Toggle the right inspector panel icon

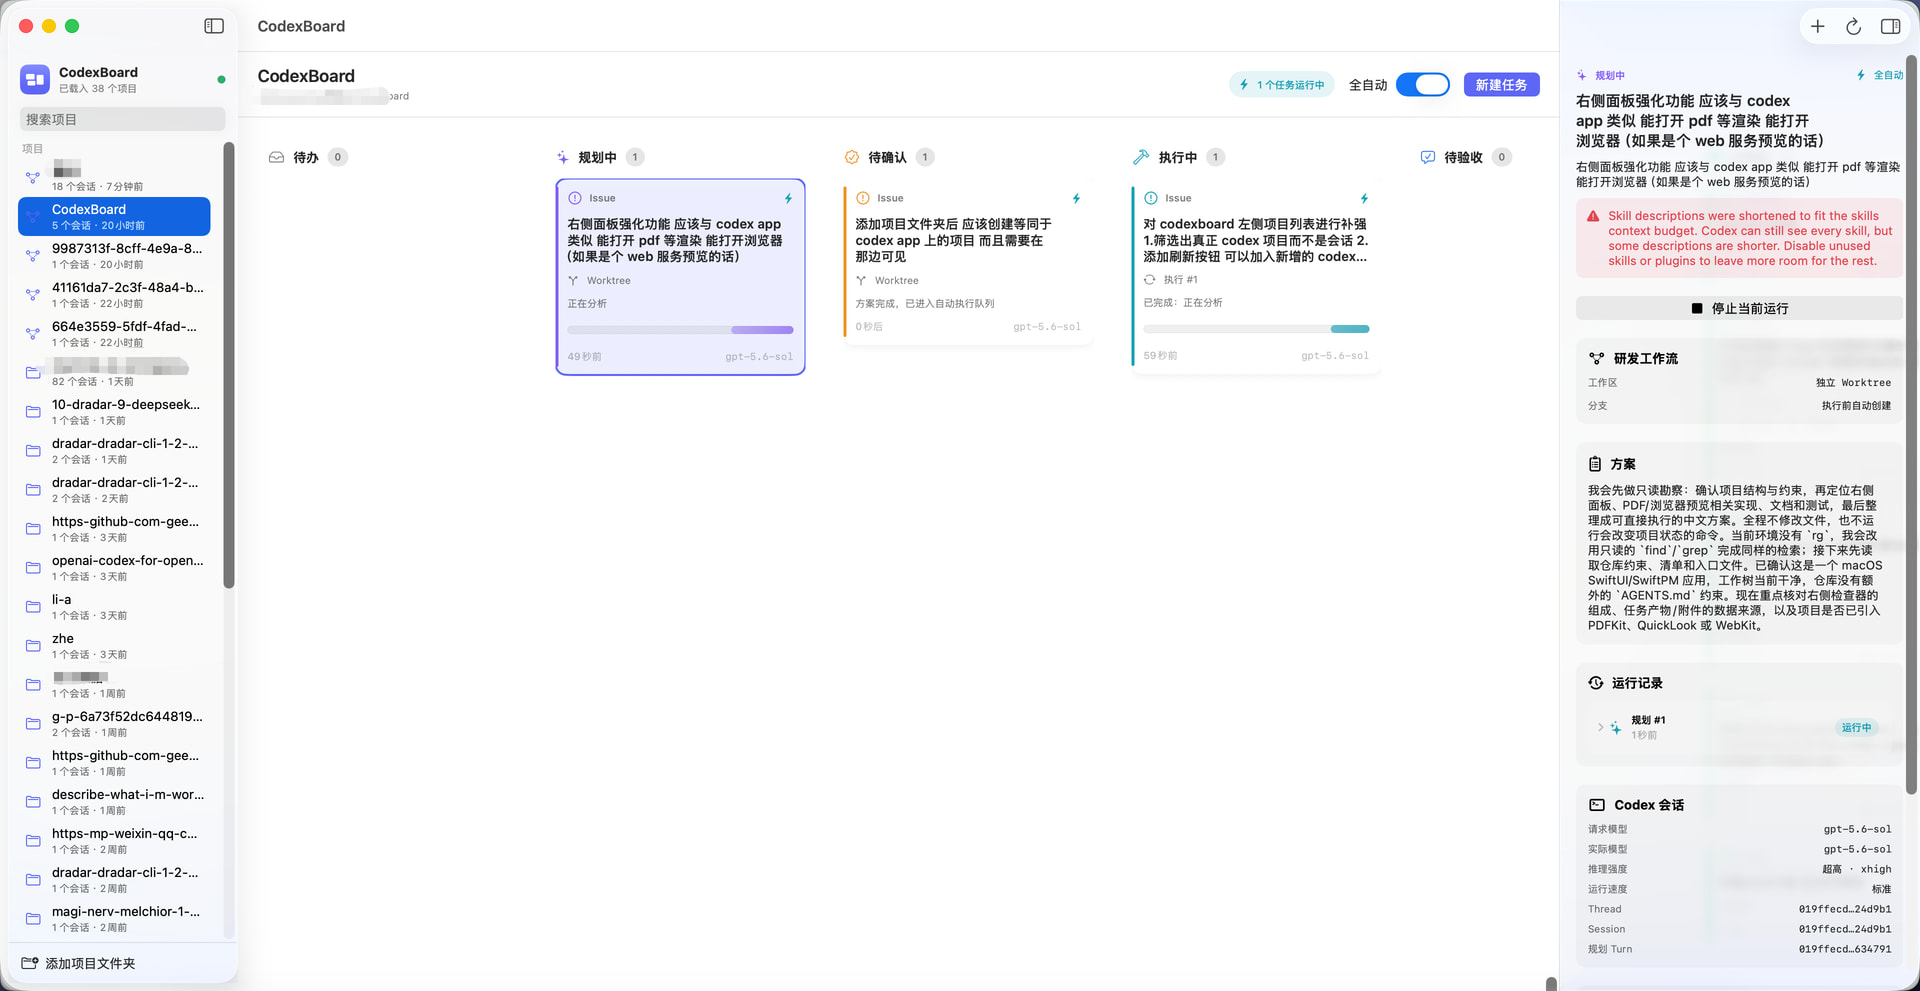1890,27
